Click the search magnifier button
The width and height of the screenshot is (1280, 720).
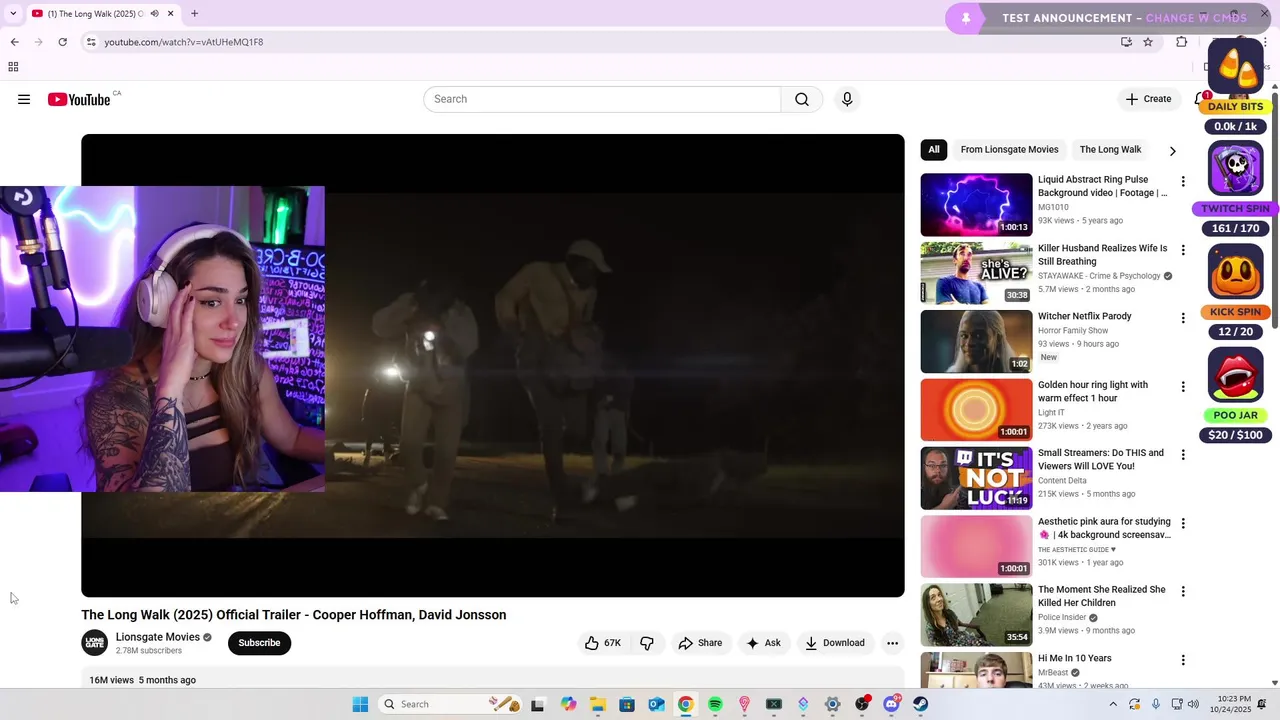click(802, 99)
